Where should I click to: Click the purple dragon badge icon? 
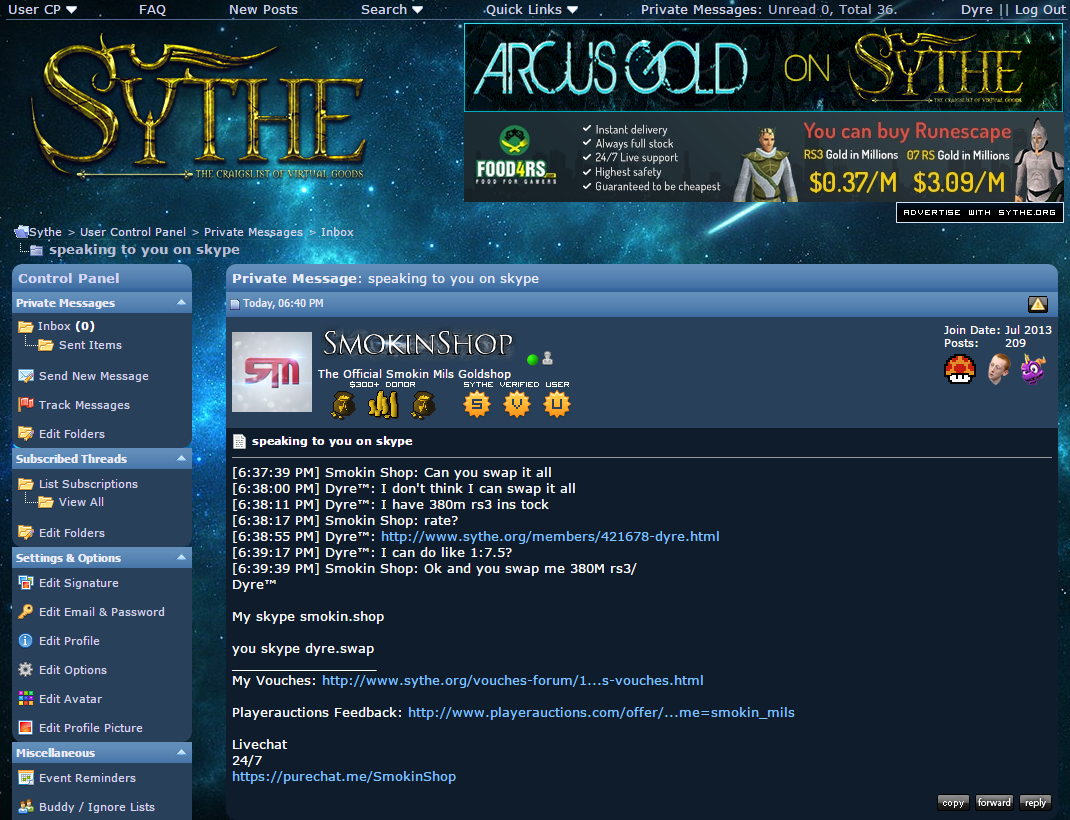[x=1032, y=369]
